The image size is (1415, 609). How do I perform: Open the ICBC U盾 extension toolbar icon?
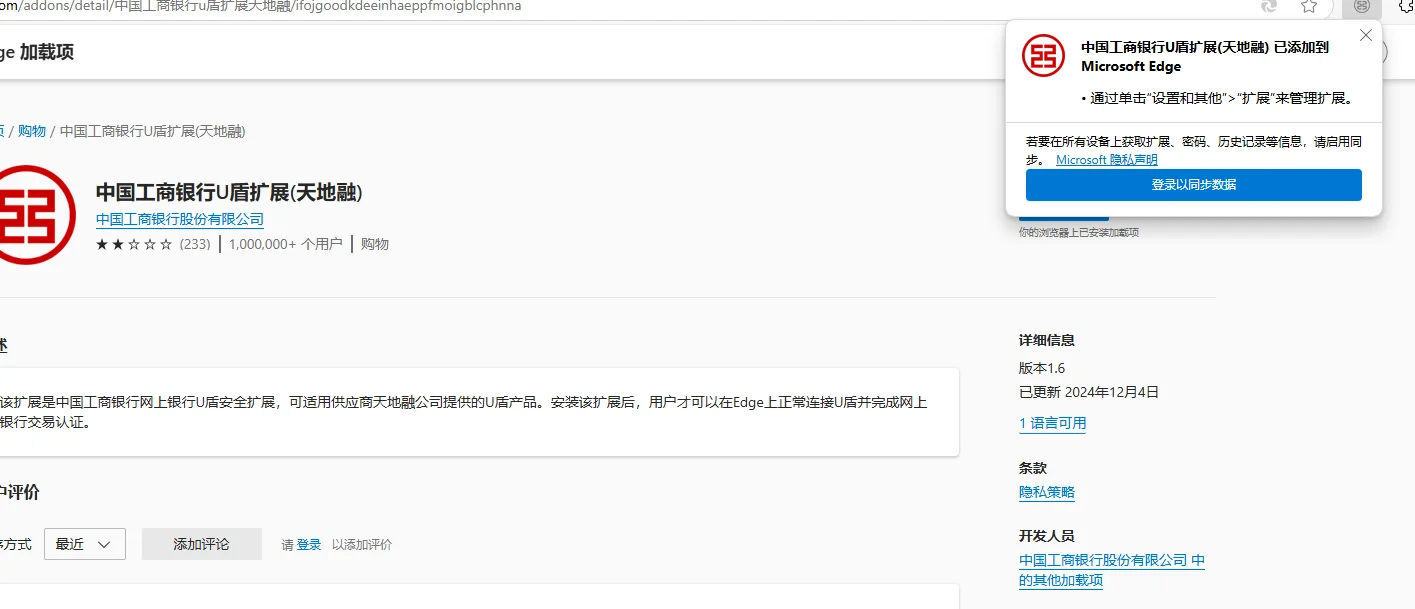pos(1360,6)
